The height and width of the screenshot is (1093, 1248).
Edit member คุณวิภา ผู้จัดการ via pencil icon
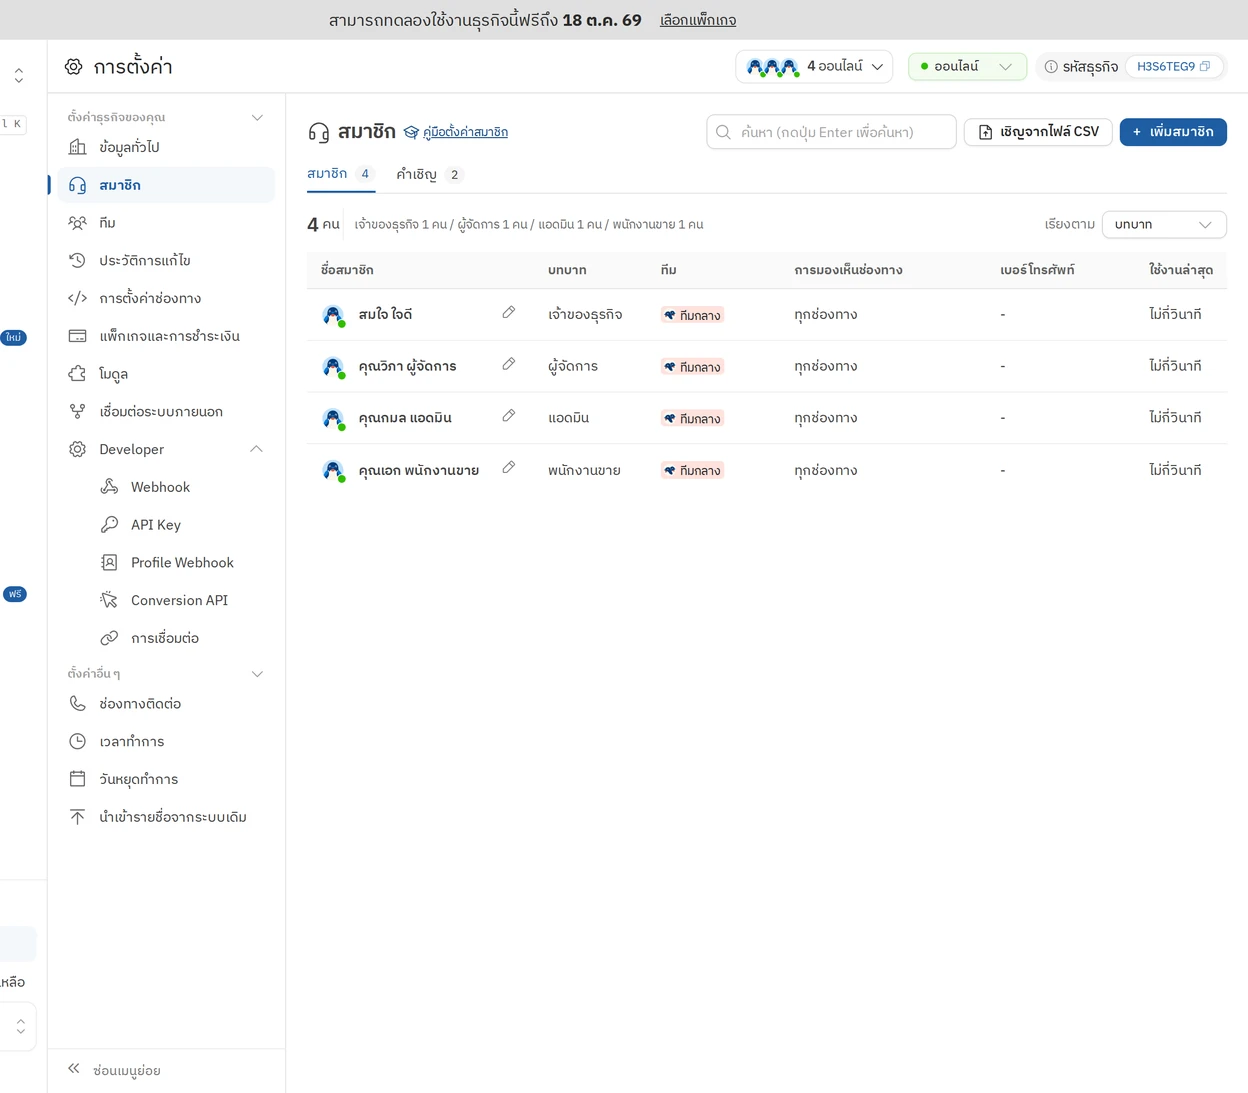tap(509, 364)
